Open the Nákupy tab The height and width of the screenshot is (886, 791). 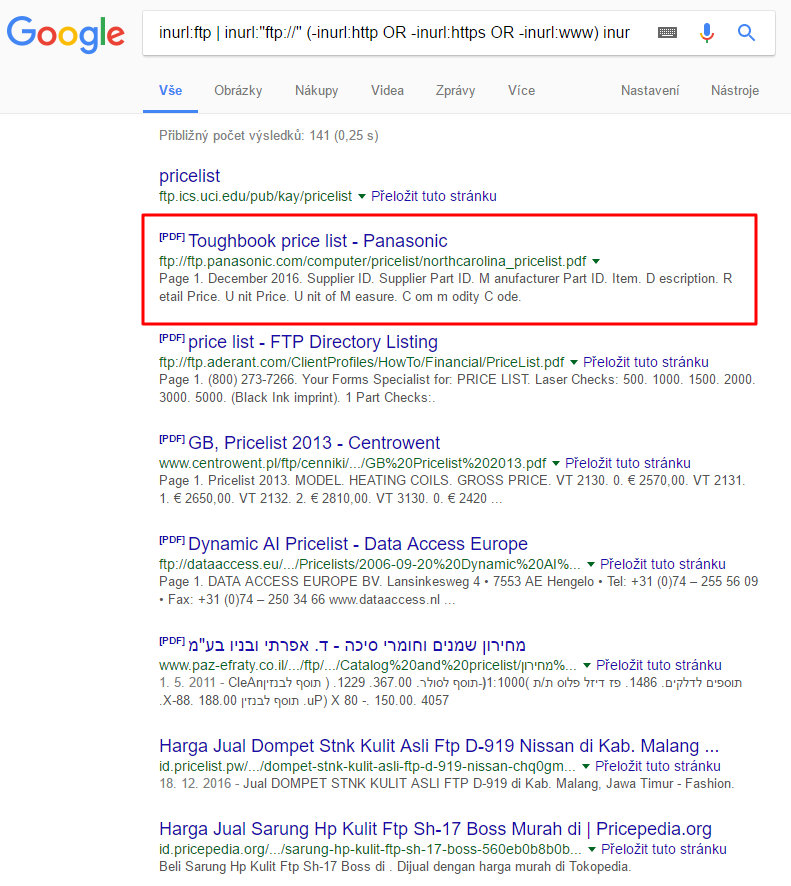[x=316, y=90]
